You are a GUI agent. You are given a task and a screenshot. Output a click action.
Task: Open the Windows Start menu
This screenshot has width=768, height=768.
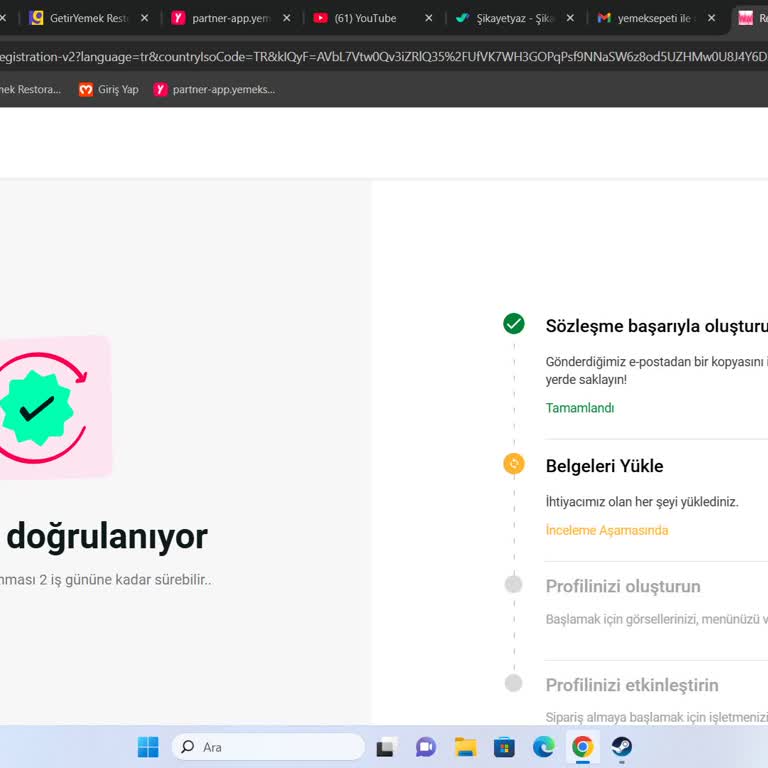point(148,747)
